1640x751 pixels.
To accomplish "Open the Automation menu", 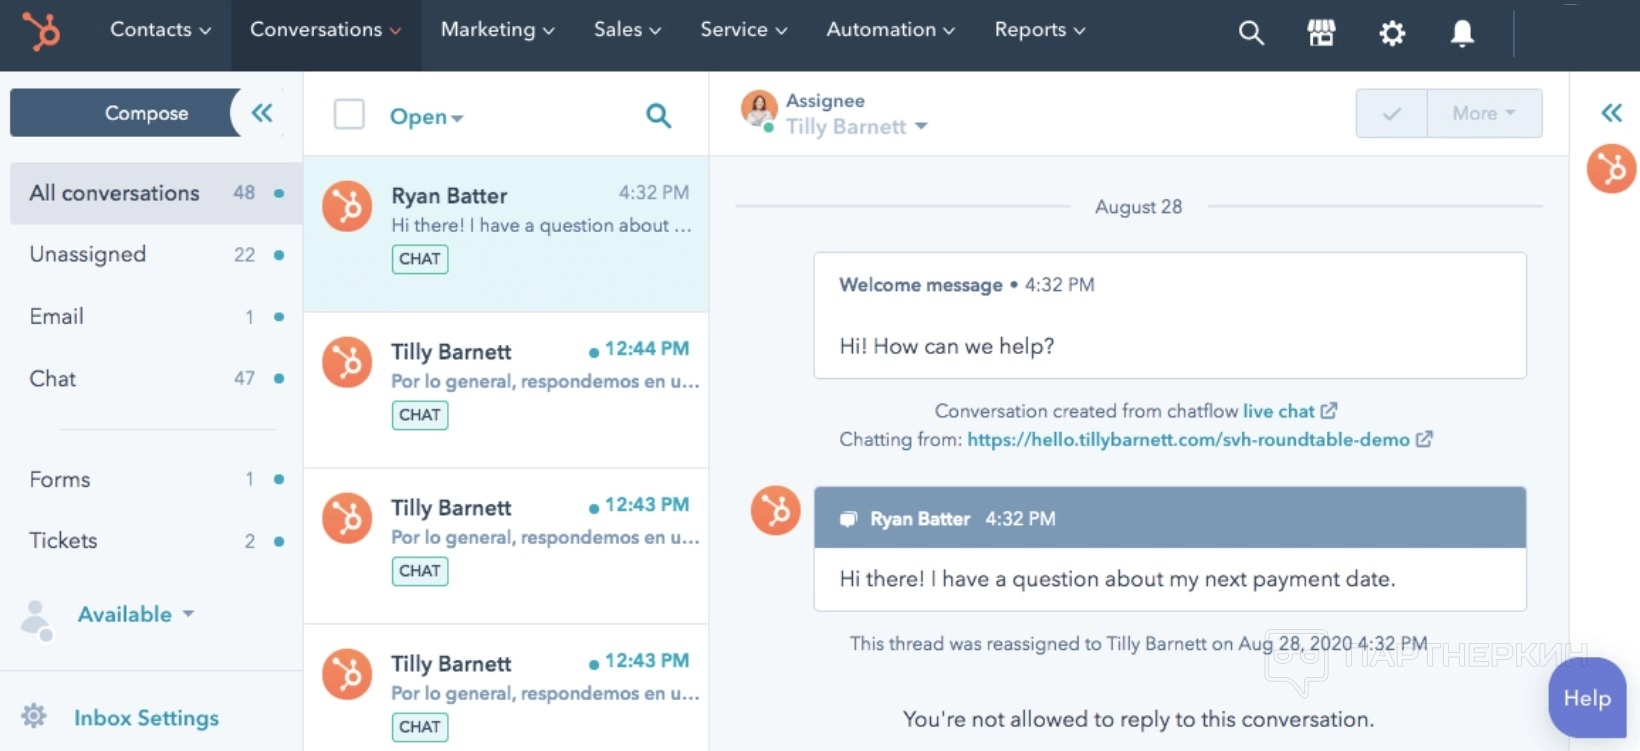I will click(890, 30).
